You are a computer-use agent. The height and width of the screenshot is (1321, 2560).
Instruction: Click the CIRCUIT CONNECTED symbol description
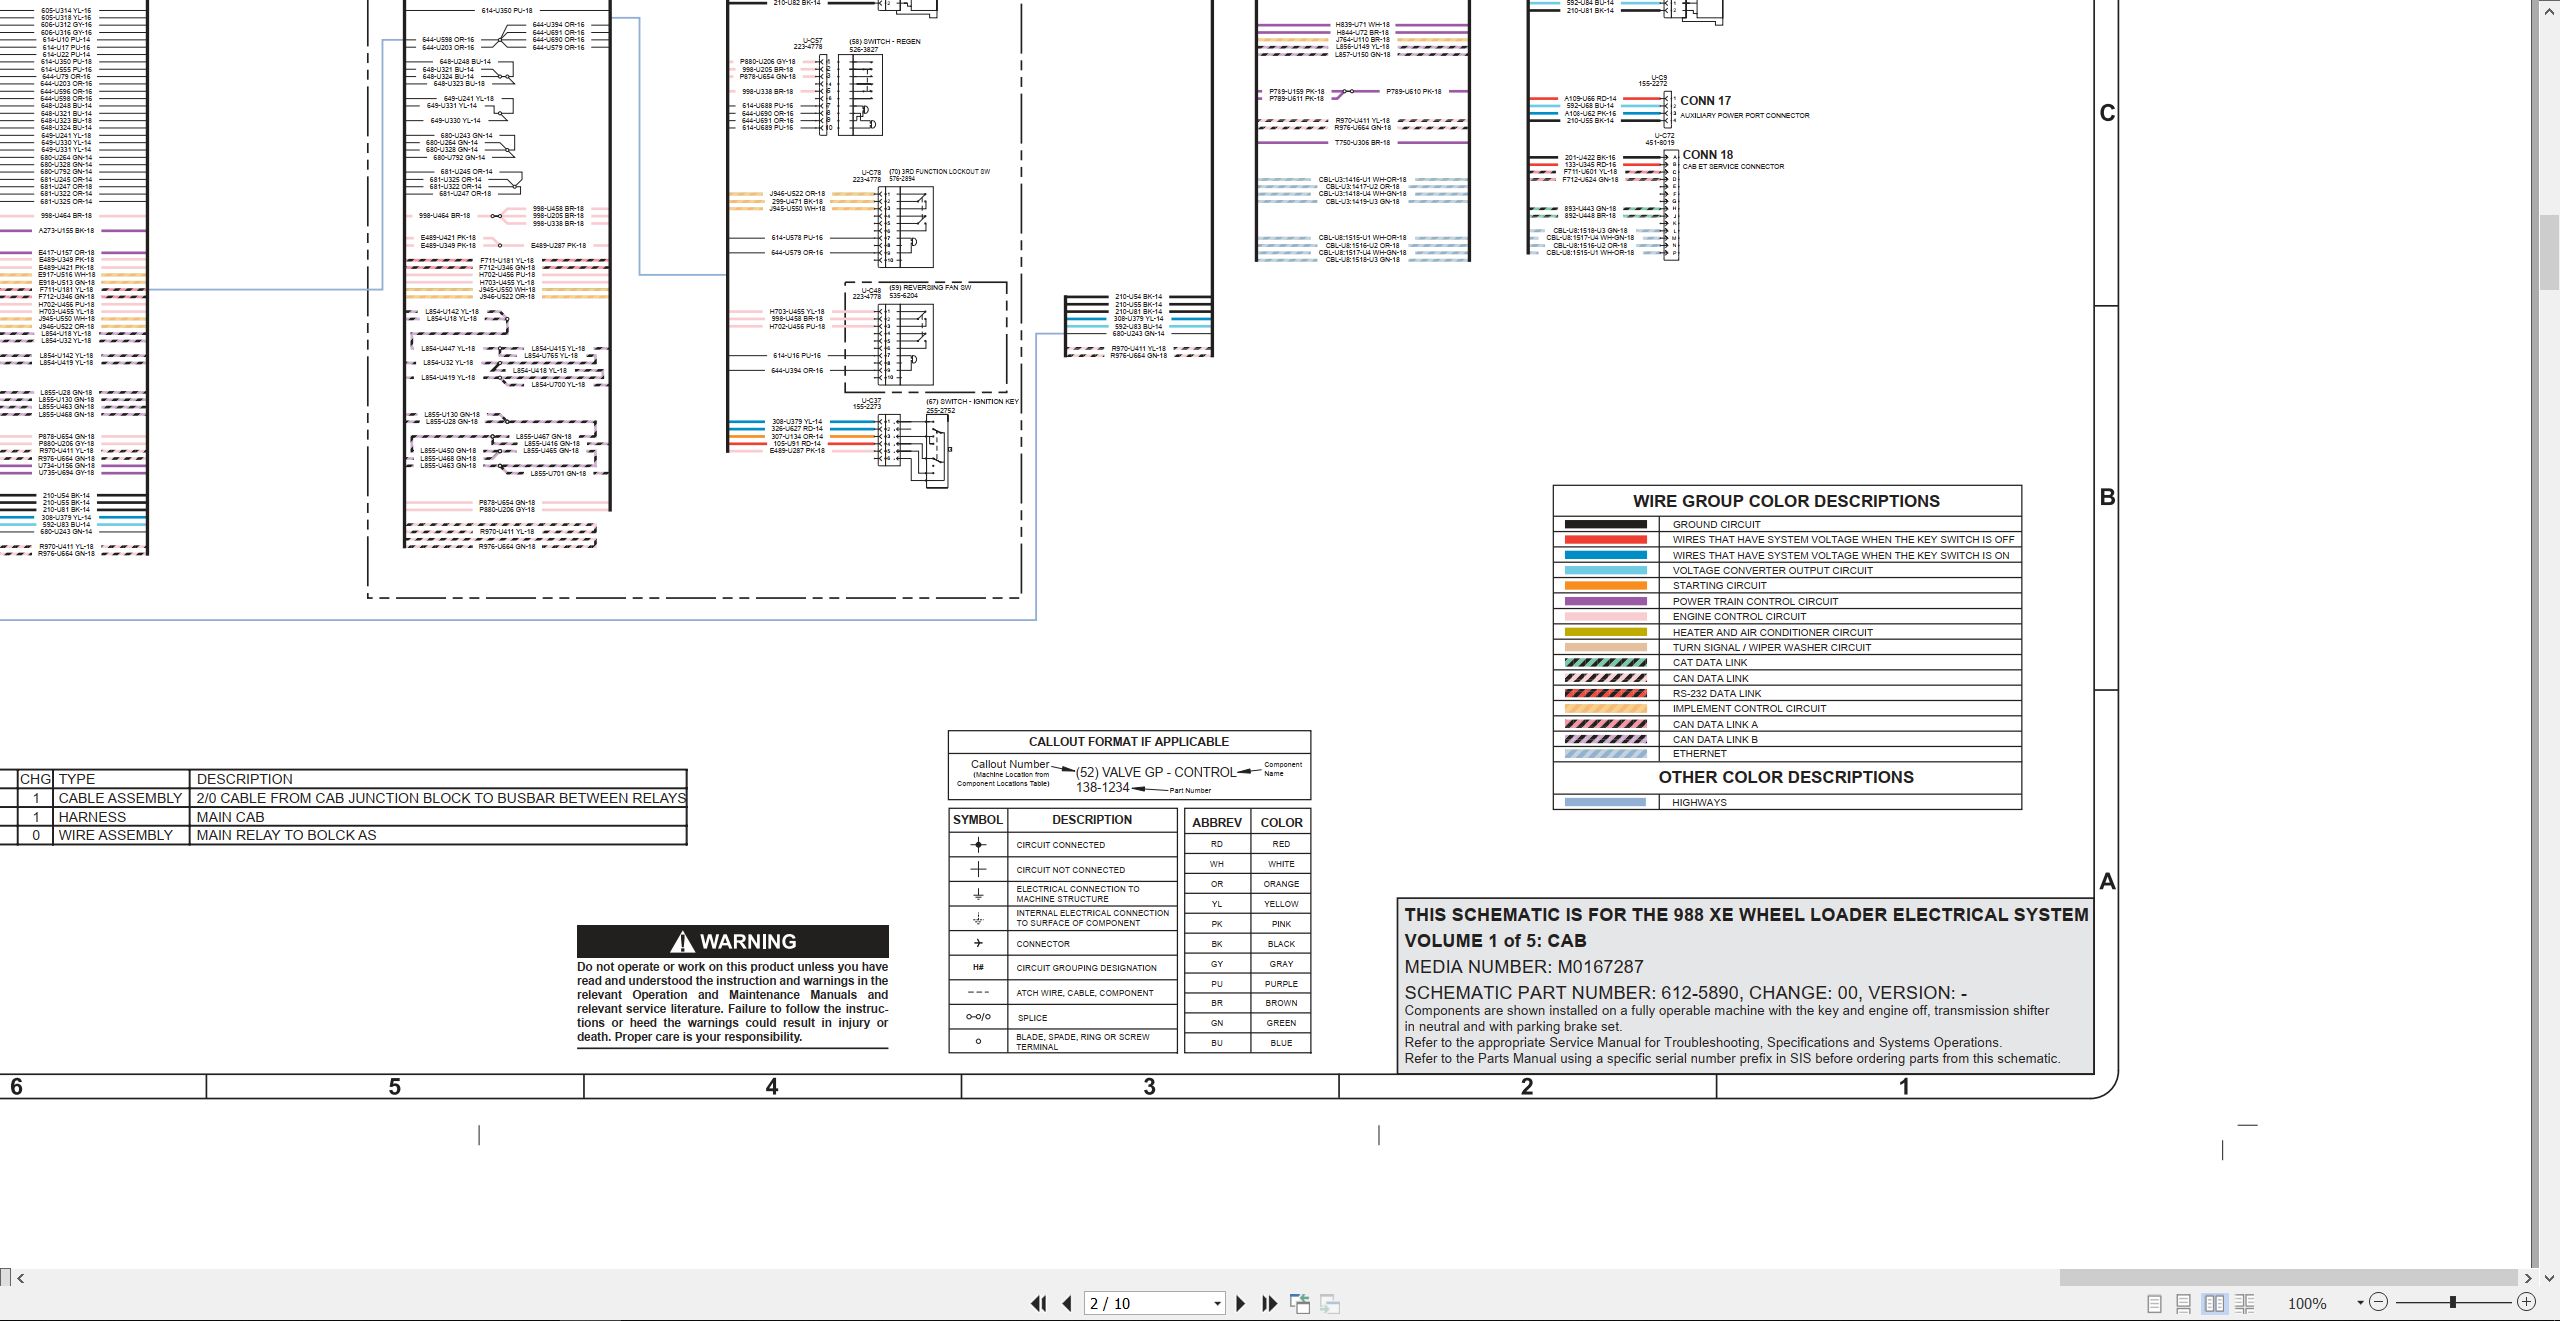1060,845
